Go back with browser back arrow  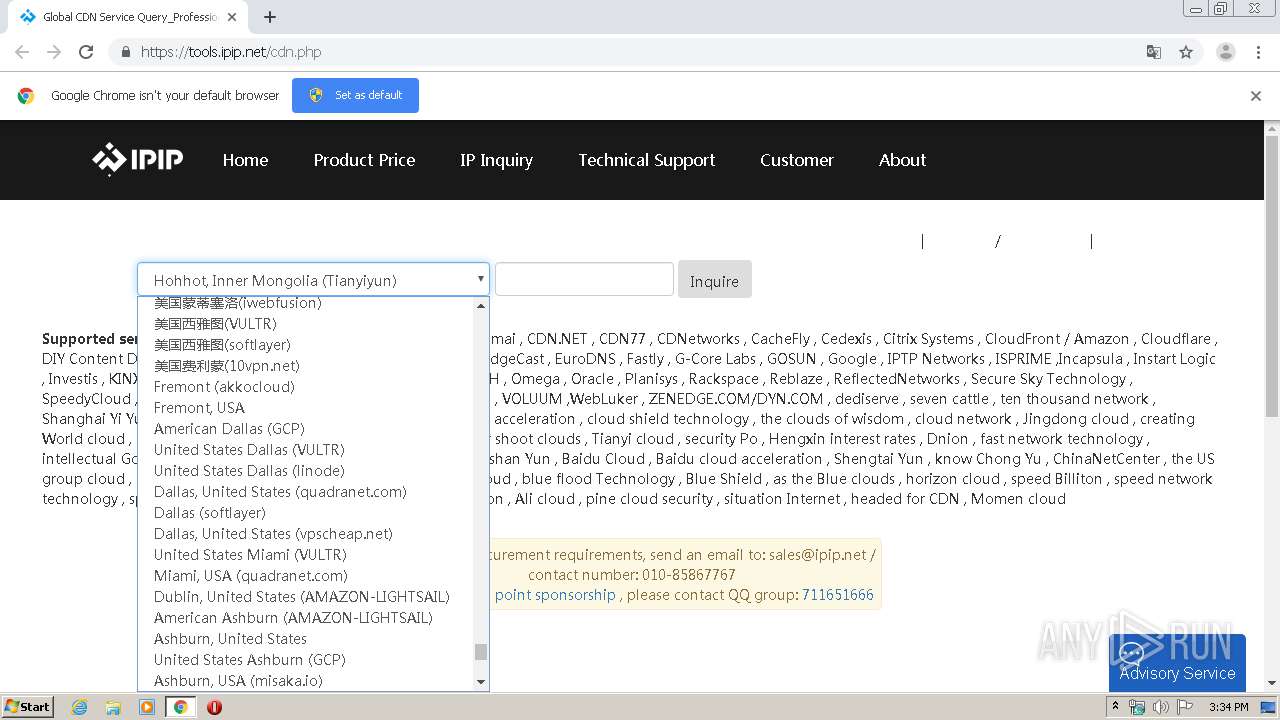22,52
